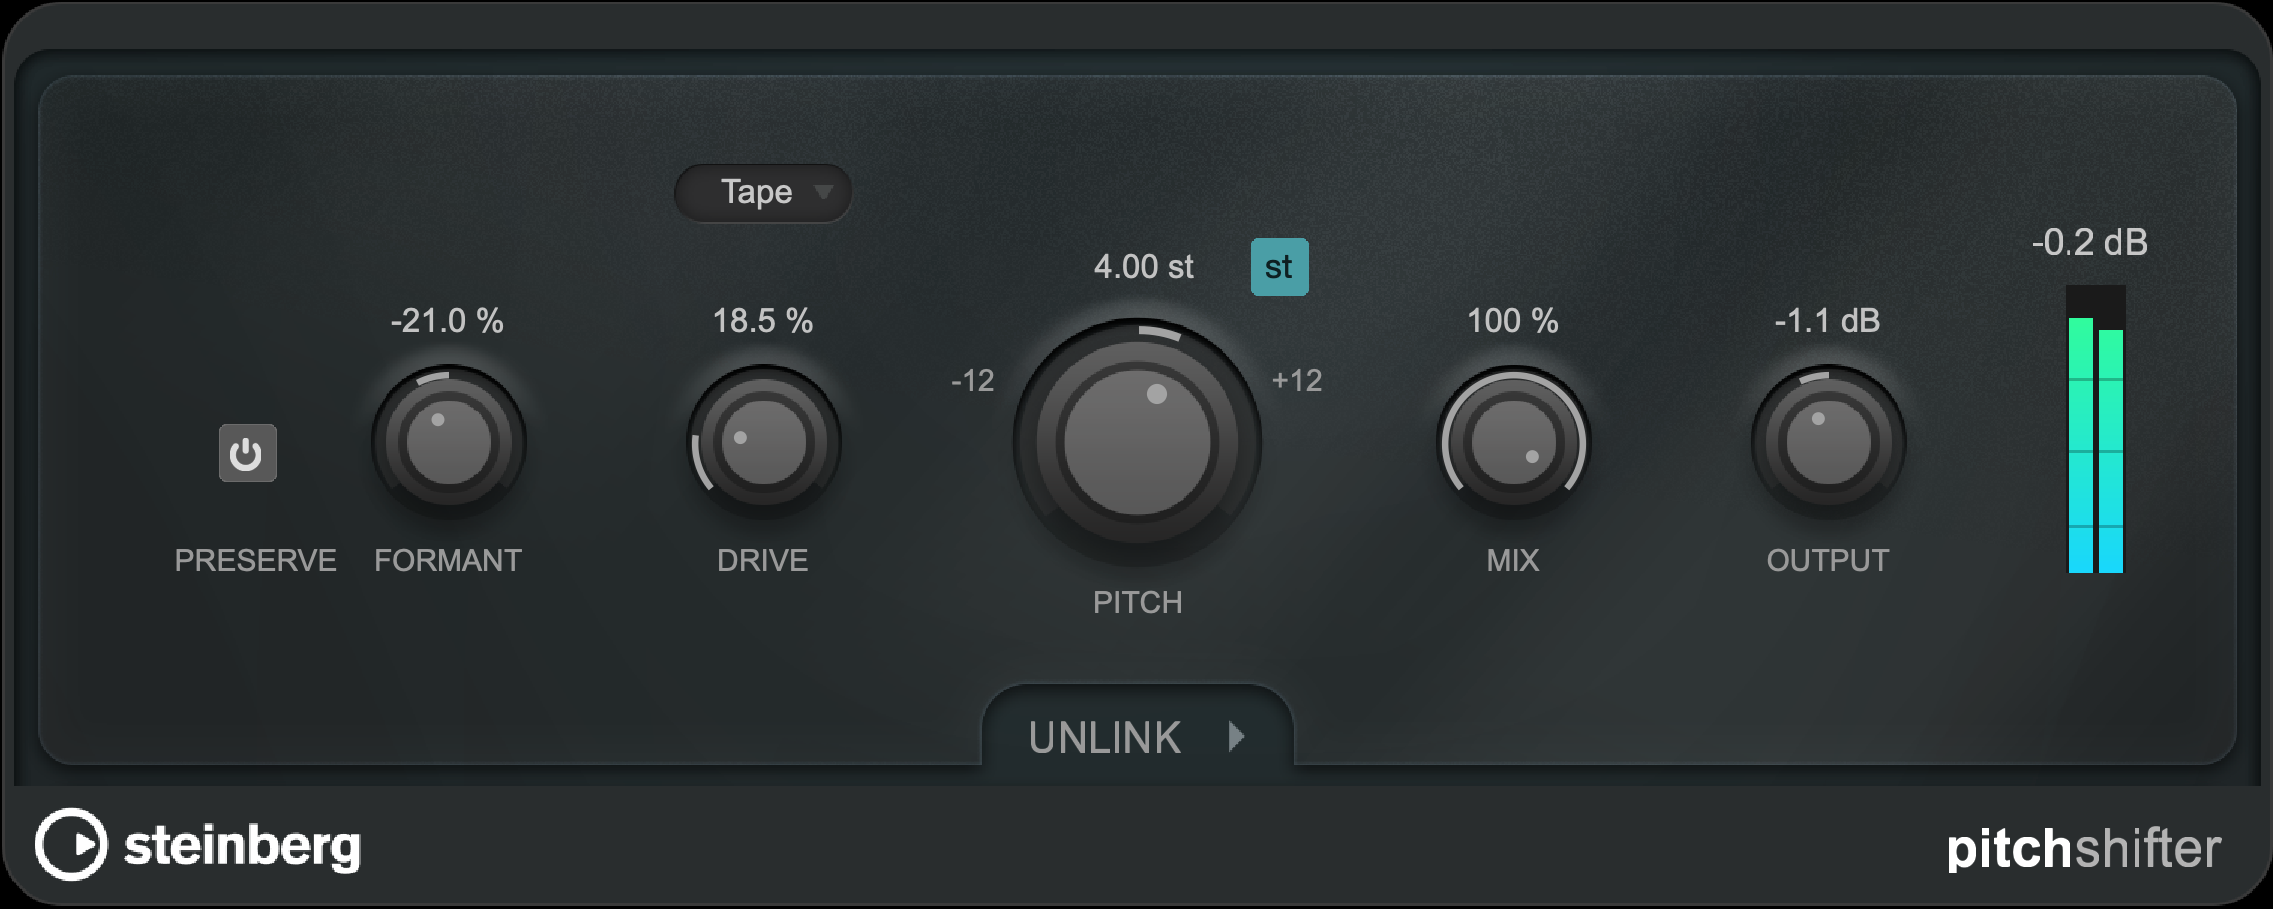Click the Drive knob

[x=763, y=442]
